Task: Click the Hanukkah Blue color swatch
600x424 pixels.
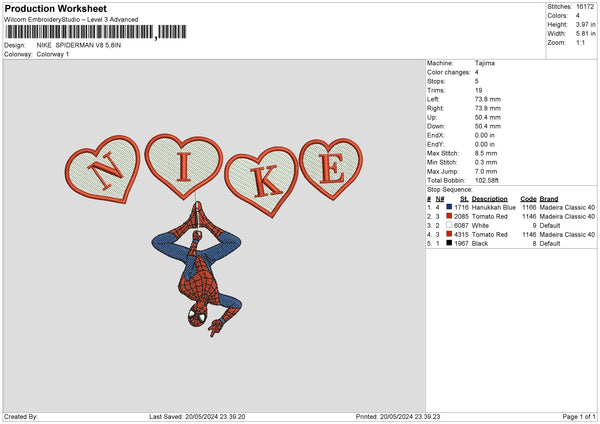Action: coord(449,207)
